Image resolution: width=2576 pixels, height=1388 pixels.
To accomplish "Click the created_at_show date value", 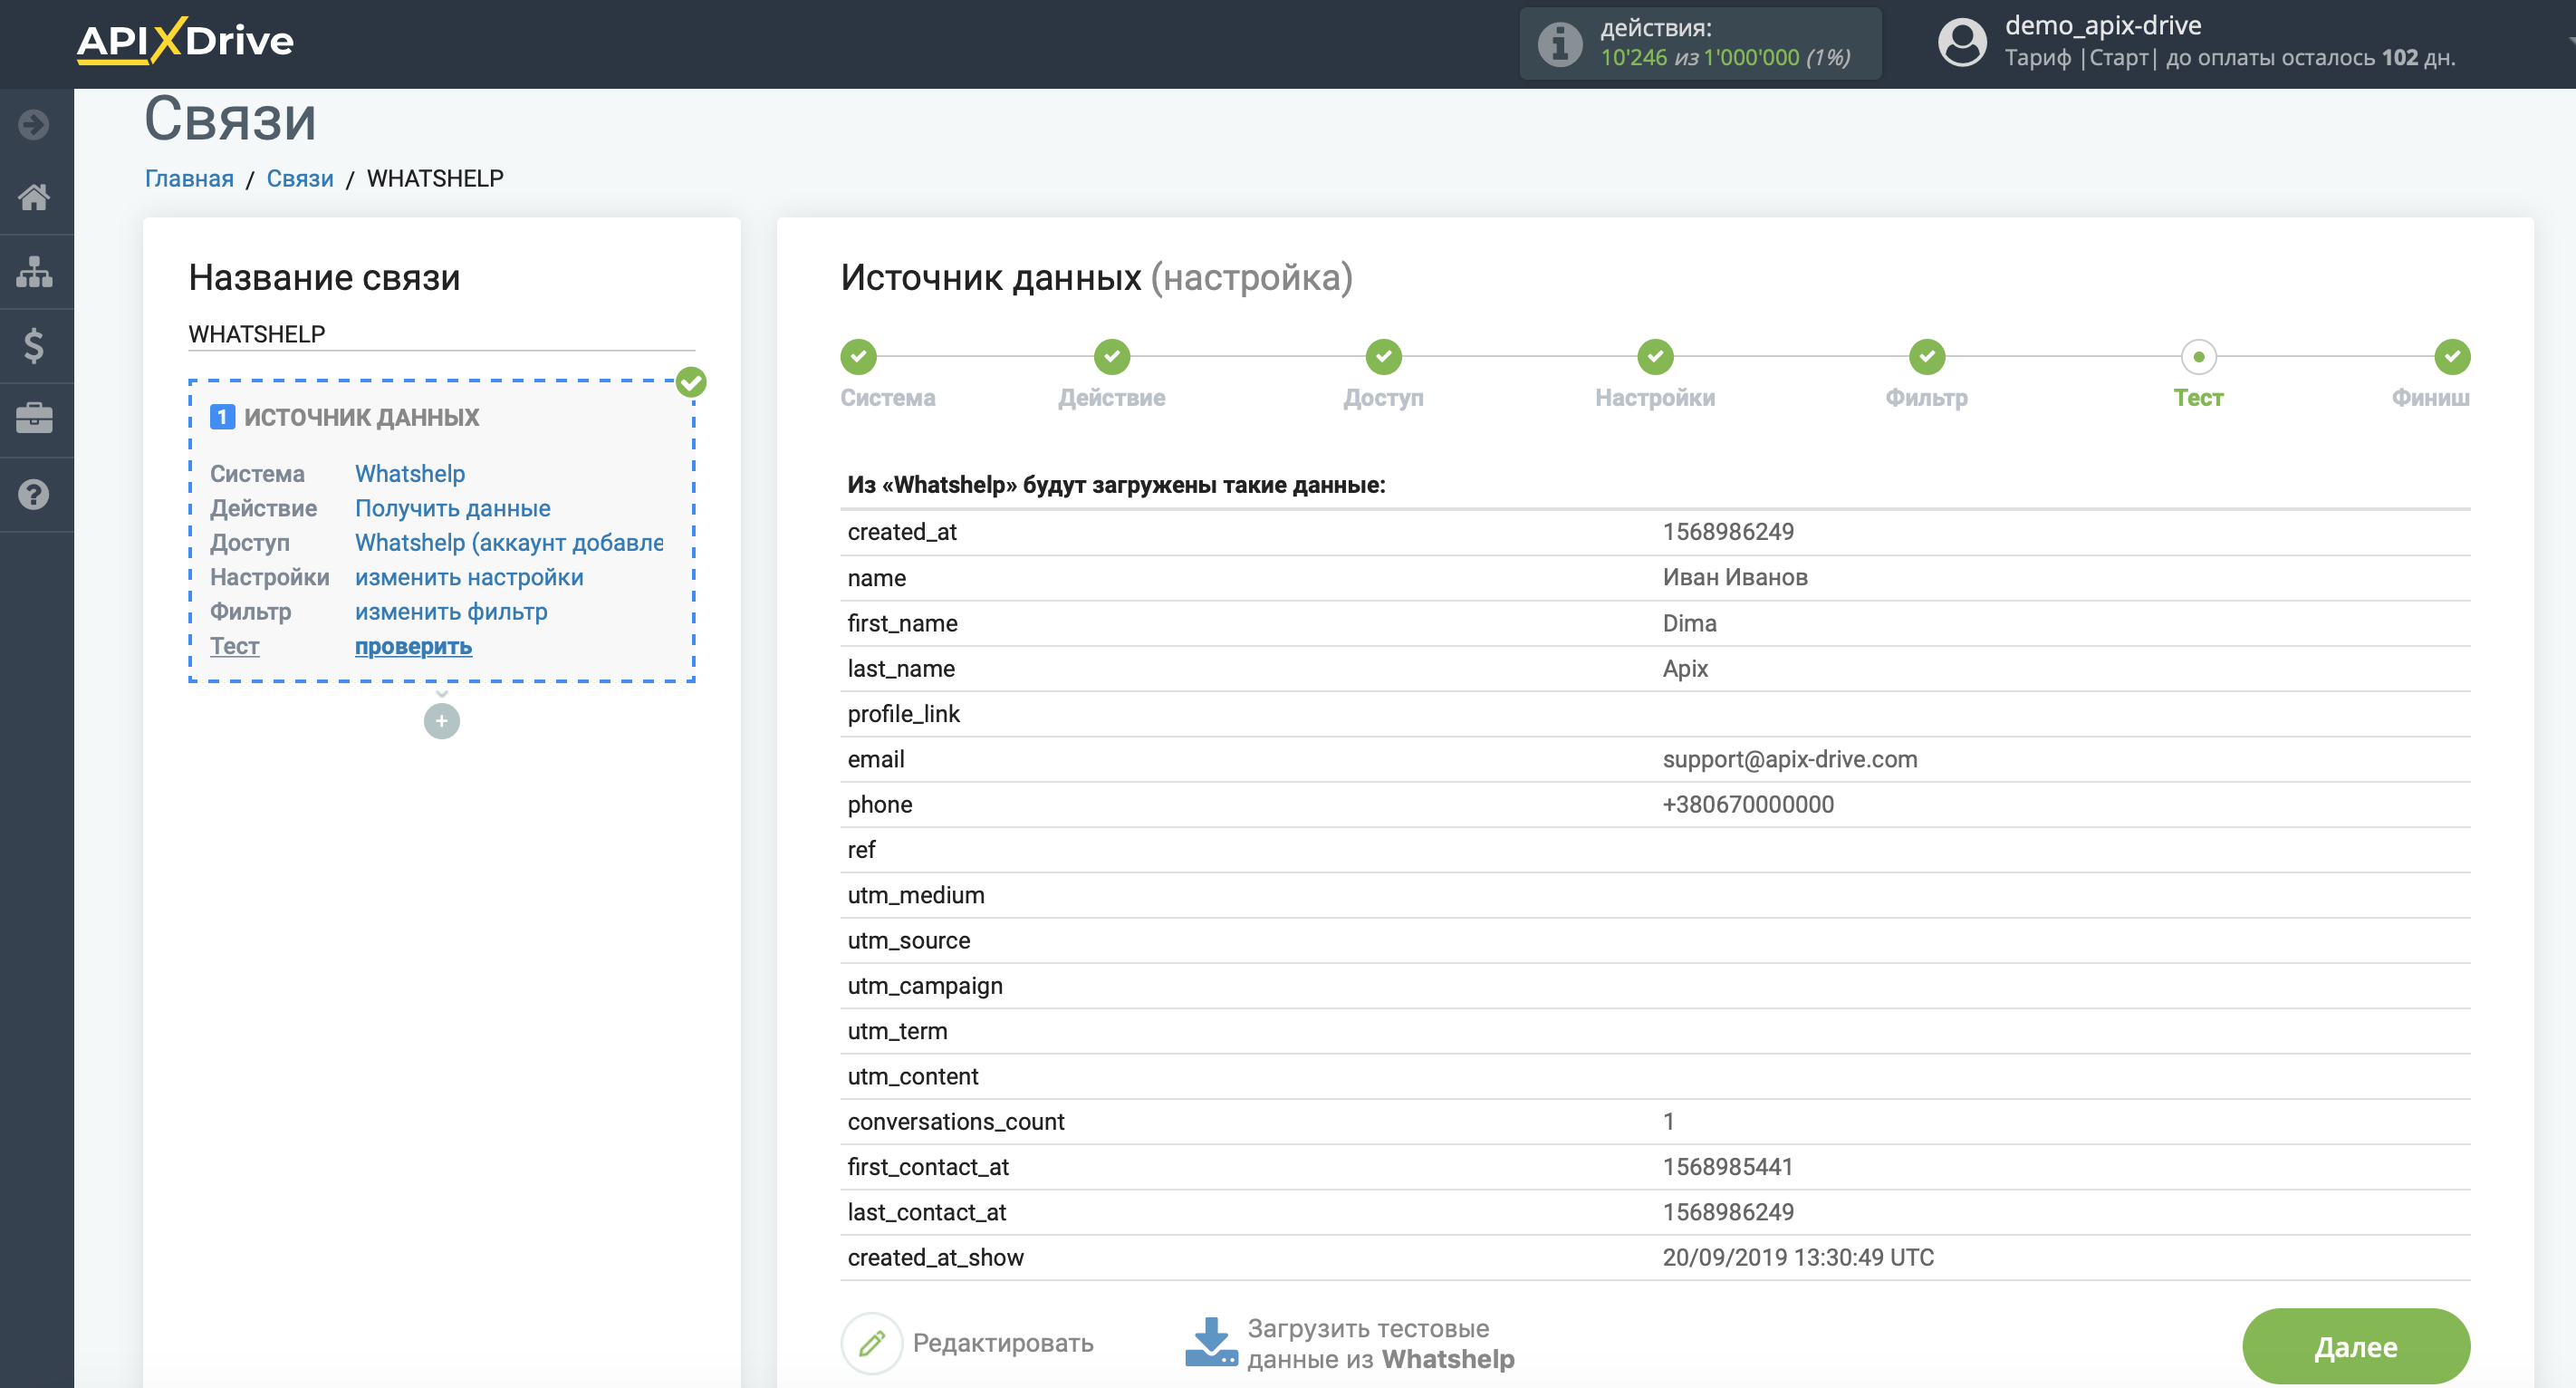I will click(x=1798, y=1258).
